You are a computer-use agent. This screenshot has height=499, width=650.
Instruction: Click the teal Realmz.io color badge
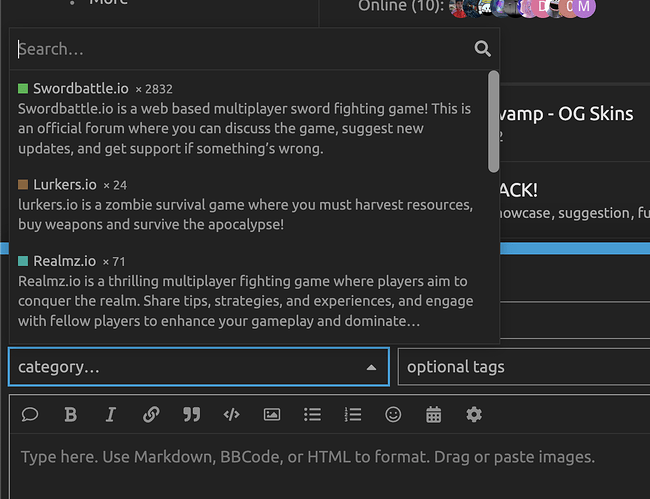tap(23, 261)
